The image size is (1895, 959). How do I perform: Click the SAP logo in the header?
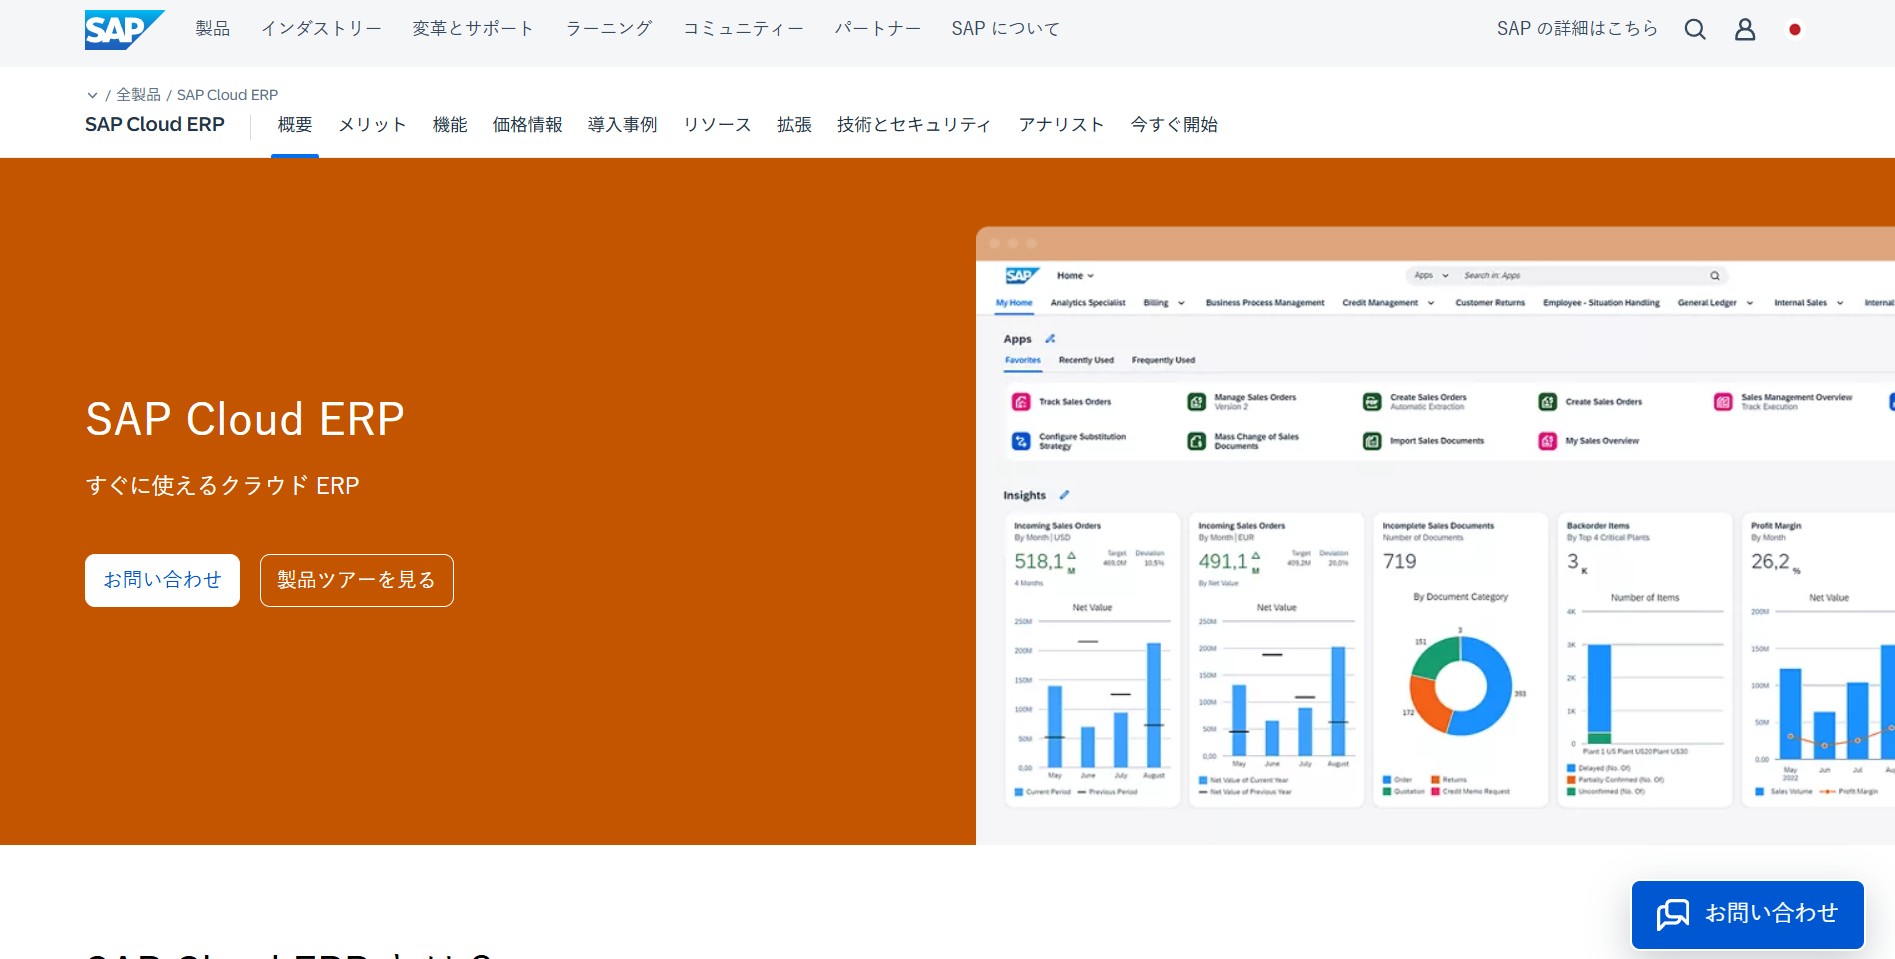click(123, 30)
